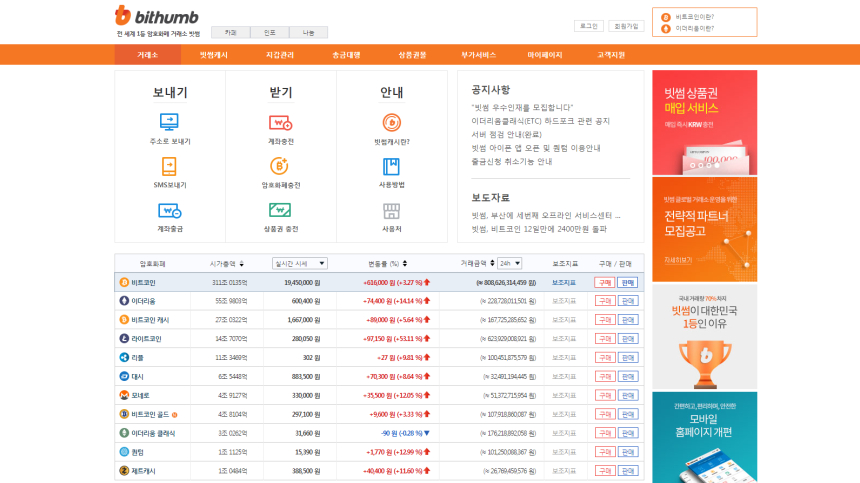Screen dimensions: 860x483
Task: Click 판매 in the 제트캐시 row
Action: (627, 471)
